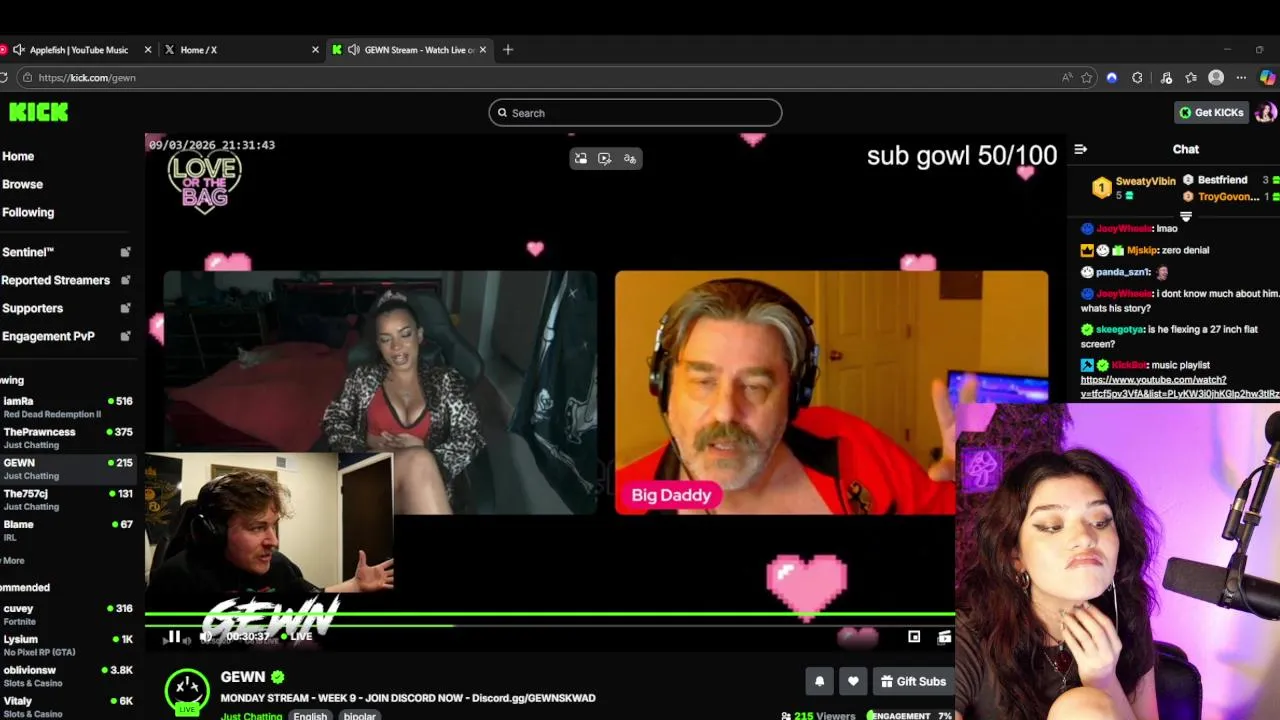Expand the More following channels list
1280x720 pixels.
(13, 561)
